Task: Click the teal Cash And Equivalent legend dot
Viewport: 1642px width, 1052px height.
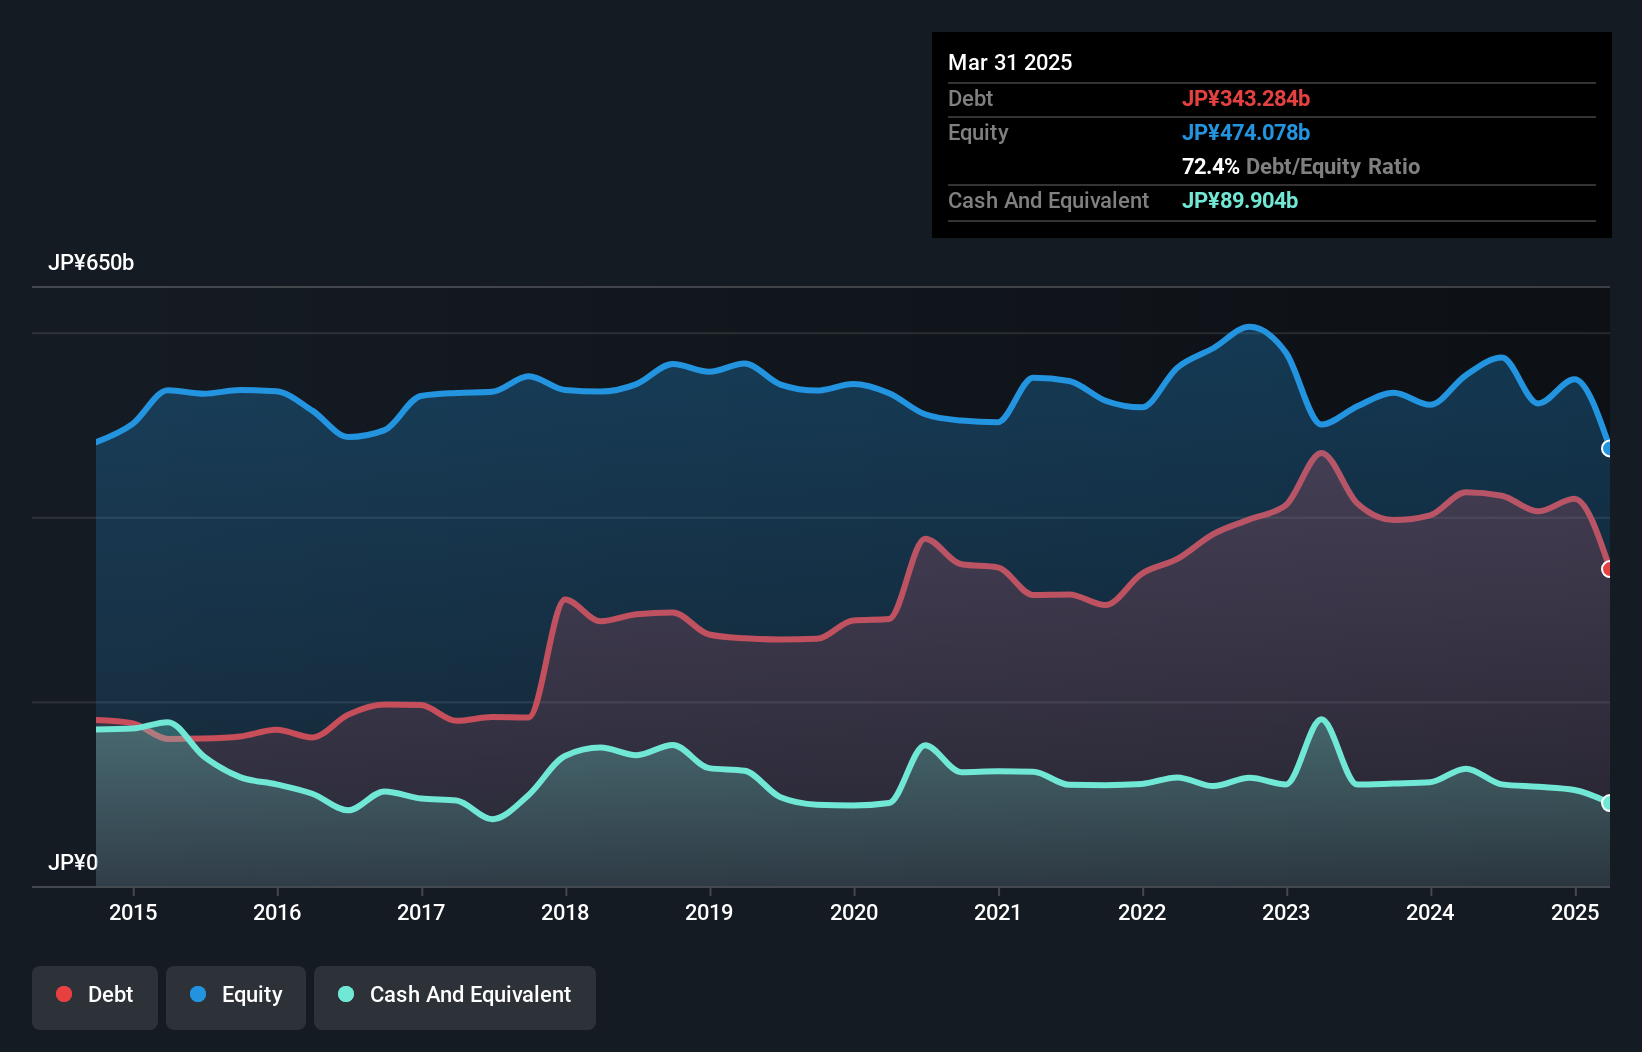Action: tap(346, 994)
